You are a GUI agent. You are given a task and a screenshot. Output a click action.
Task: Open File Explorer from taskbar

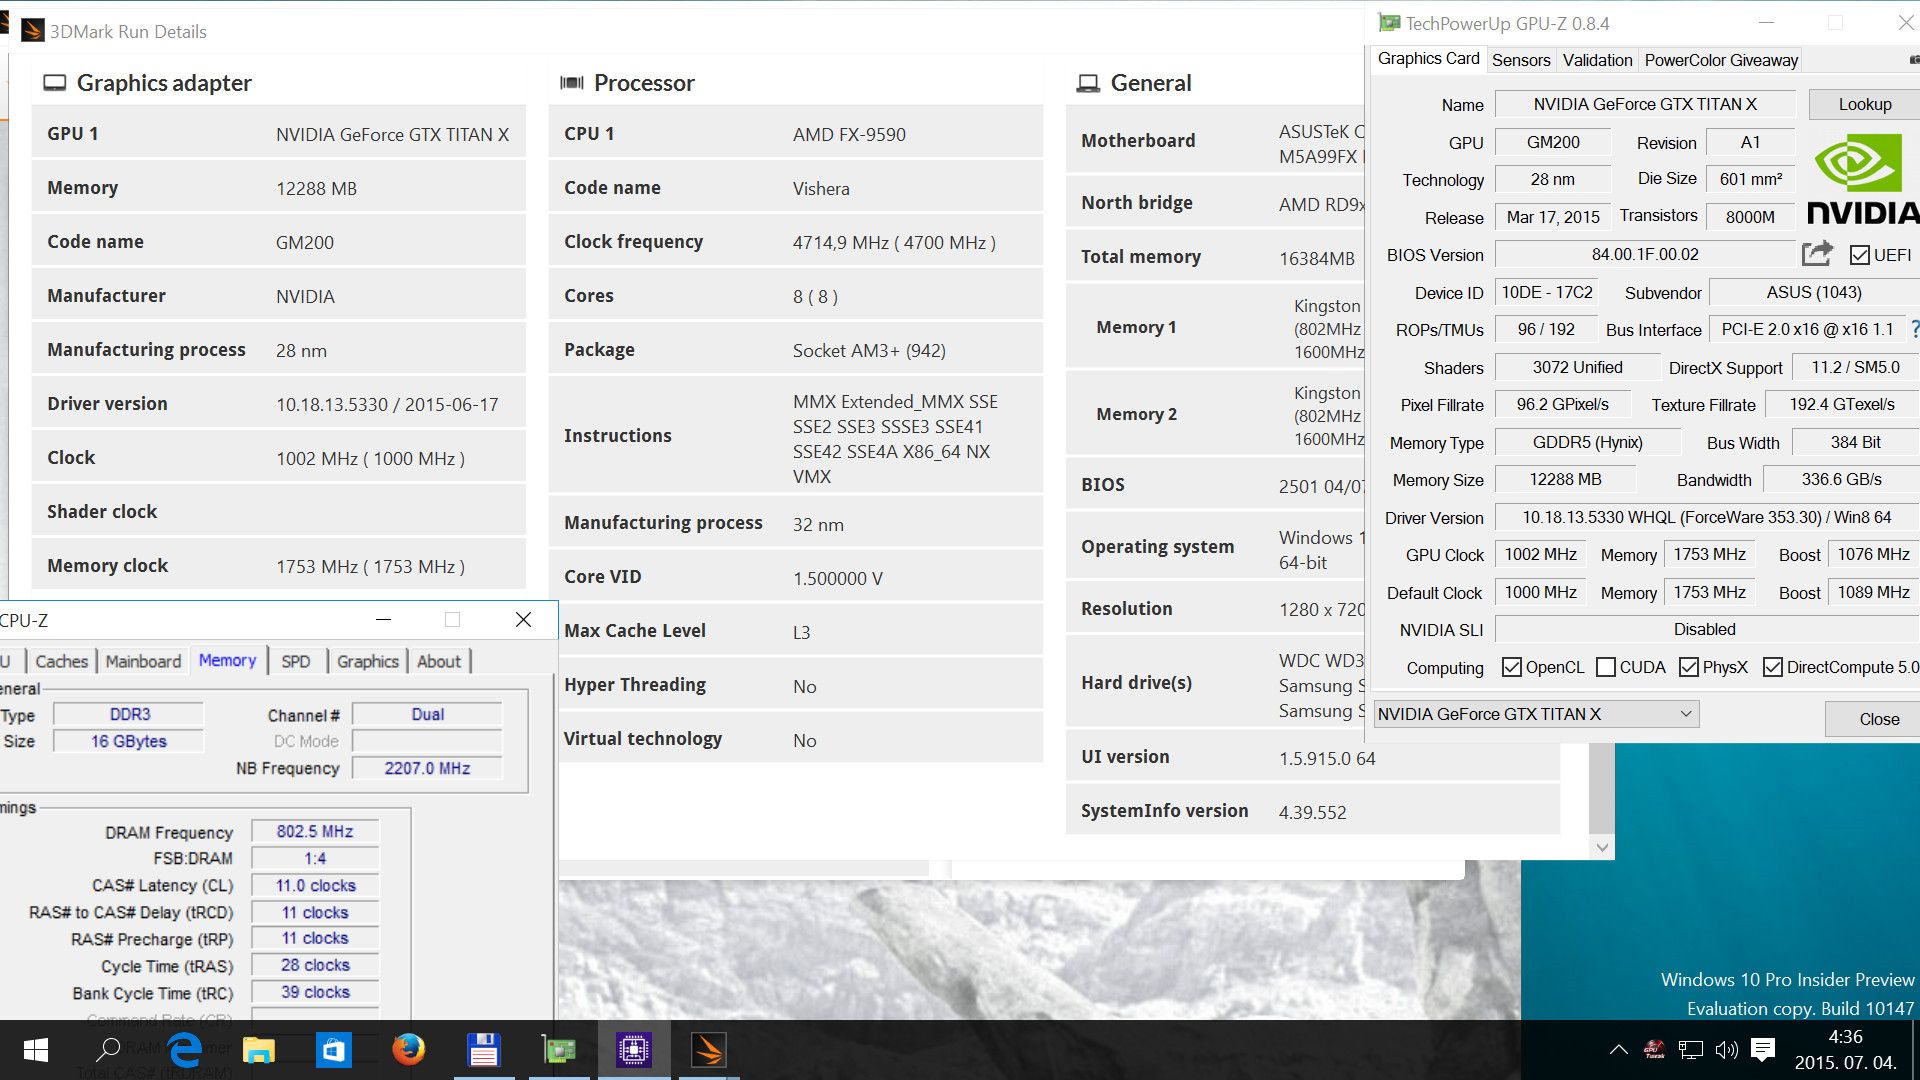[259, 1050]
